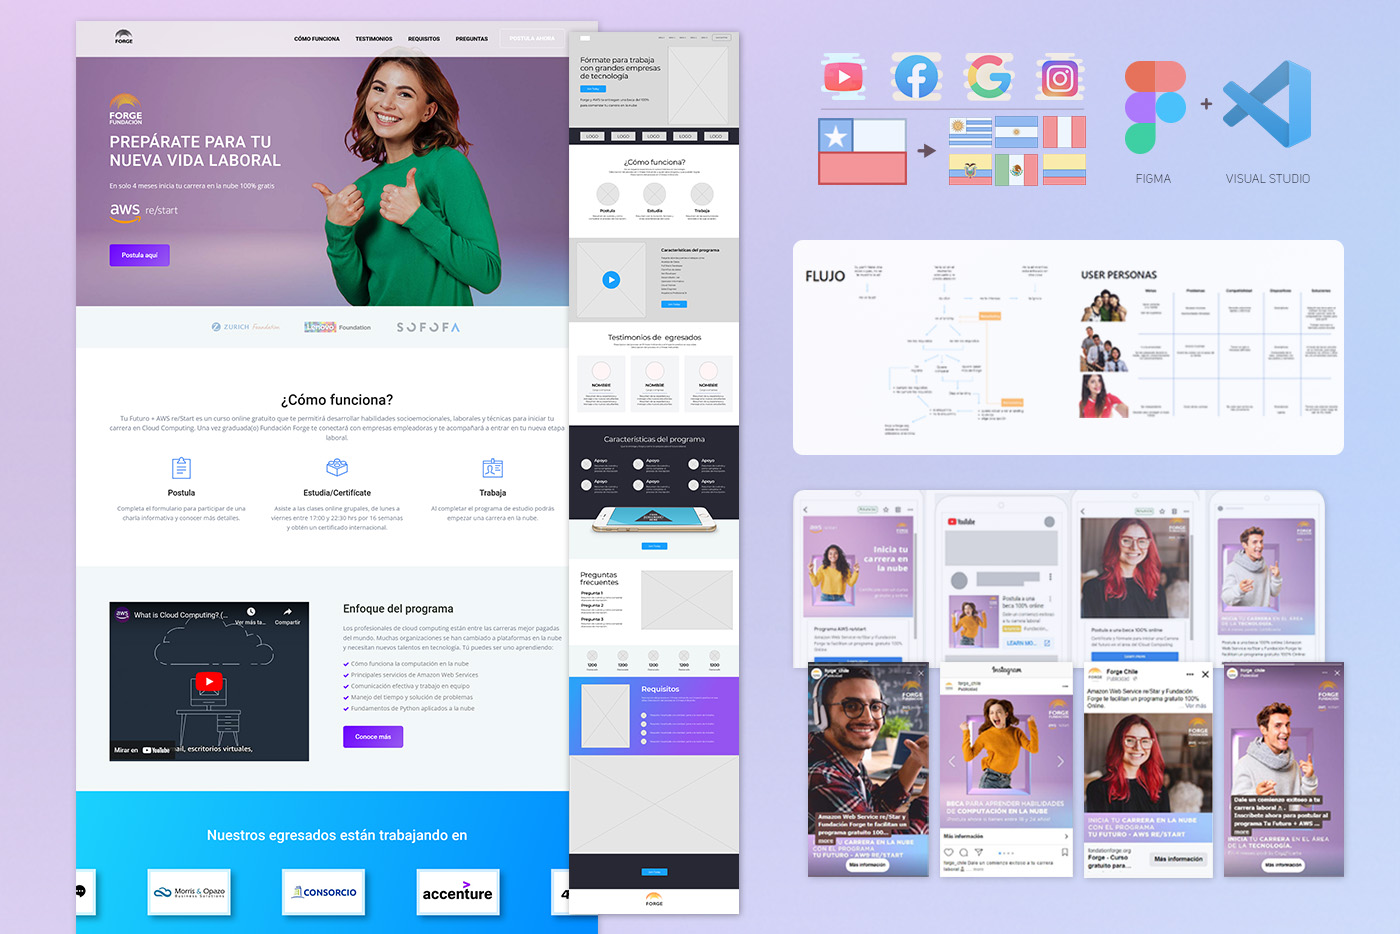Viewport: 1400px width, 934px height.
Task: Close the Forge Chile Facebook ad
Action: click(x=1205, y=674)
